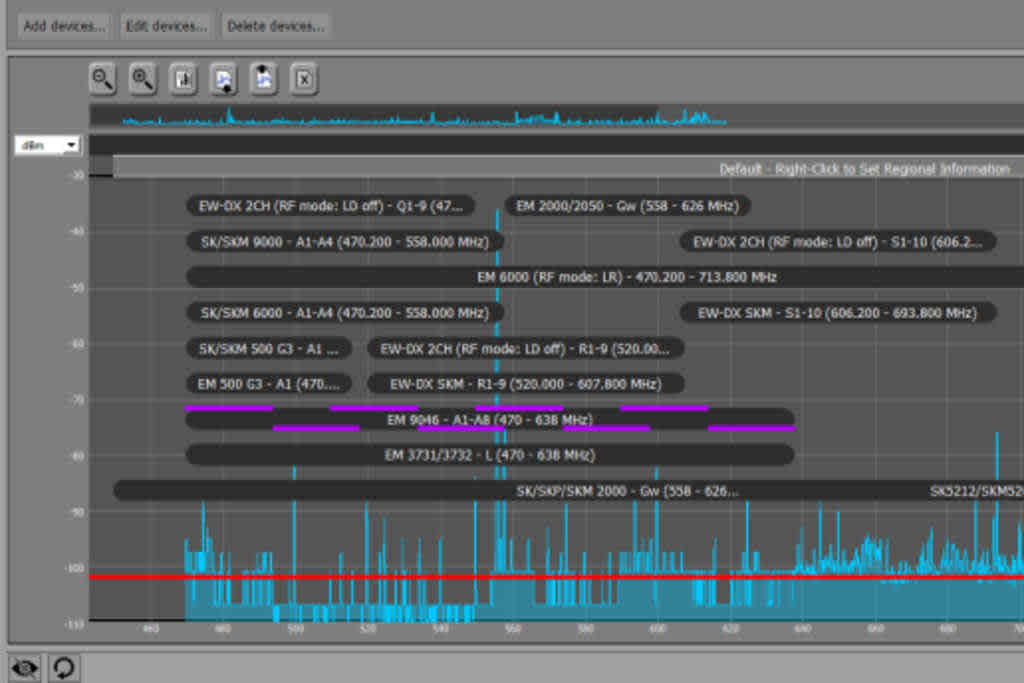
Task: Select SK/SKM 500 G3 A1 bar
Action: (269, 349)
